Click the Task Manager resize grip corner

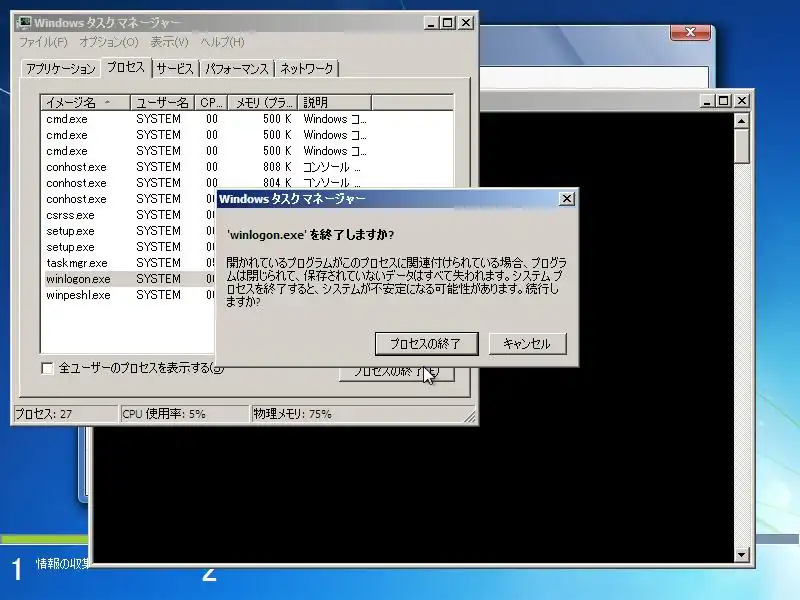pyautogui.click(x=470, y=417)
